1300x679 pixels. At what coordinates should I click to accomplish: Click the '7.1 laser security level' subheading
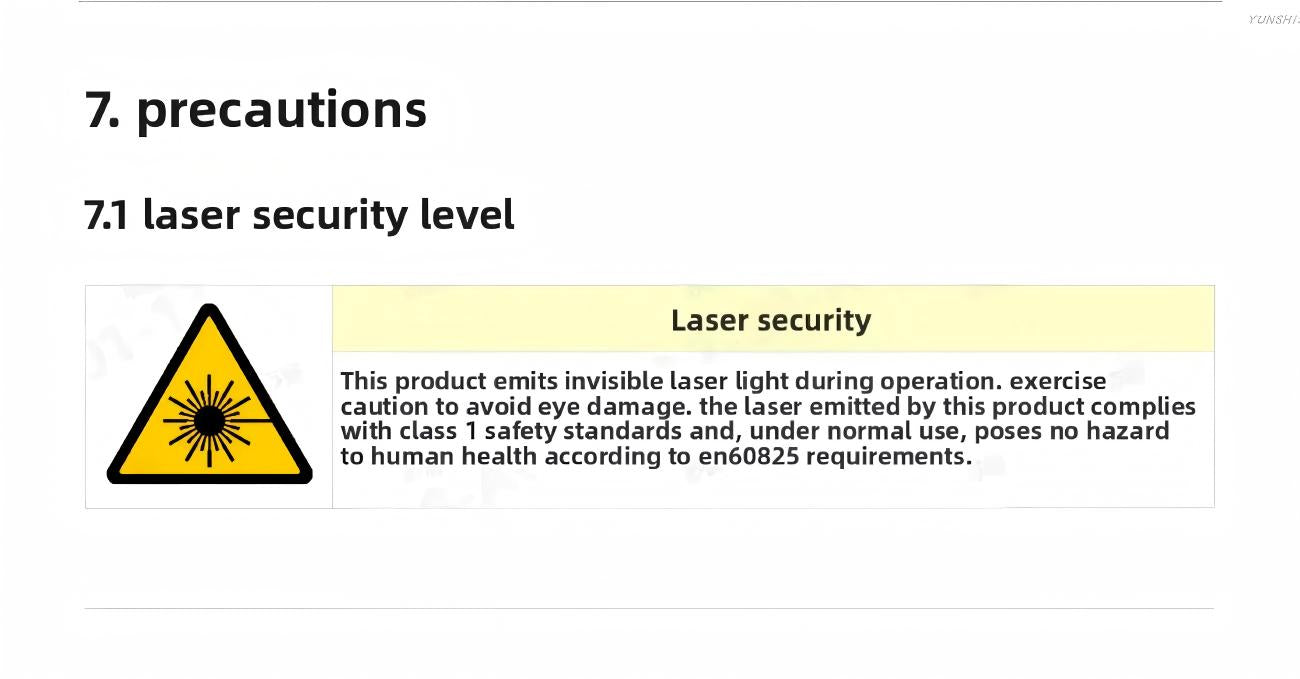pos(299,214)
